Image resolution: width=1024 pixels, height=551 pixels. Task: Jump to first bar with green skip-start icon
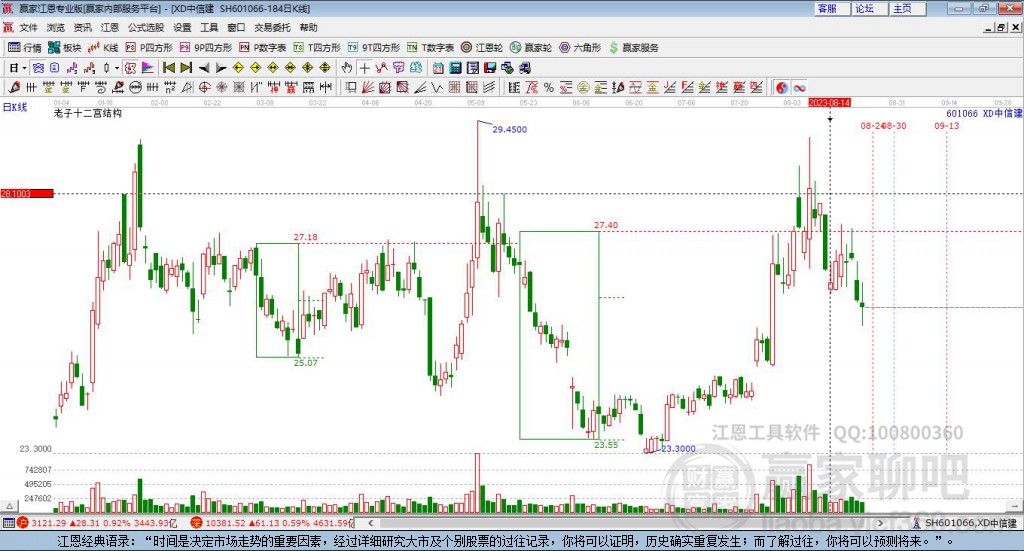click(169, 68)
